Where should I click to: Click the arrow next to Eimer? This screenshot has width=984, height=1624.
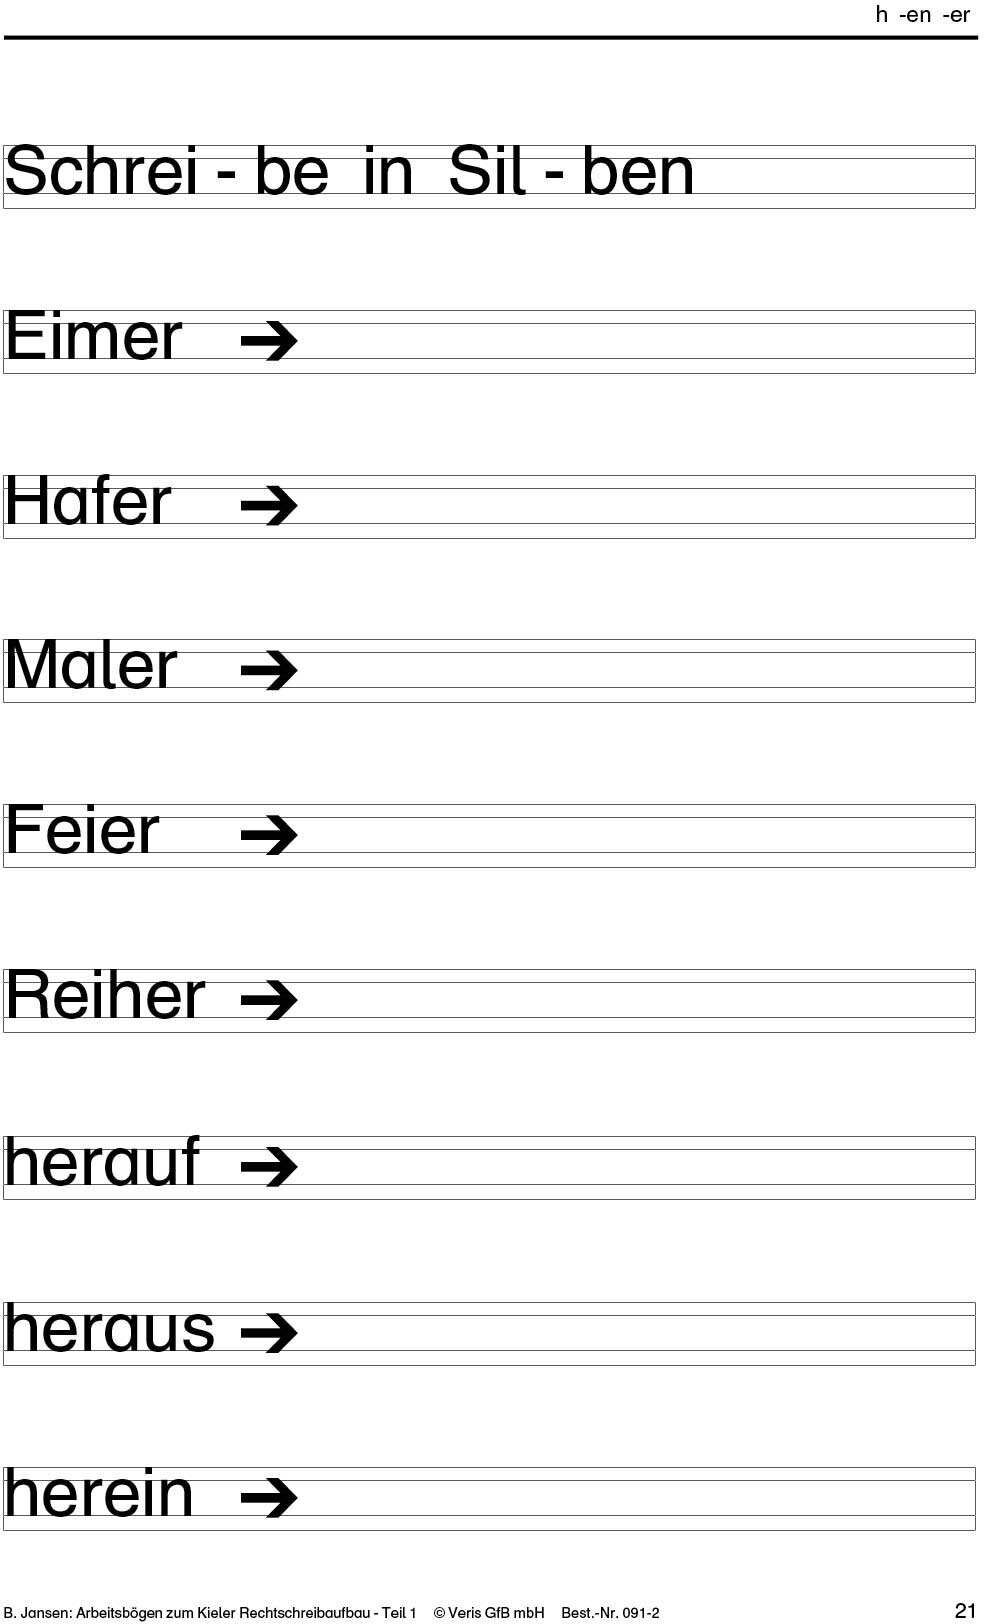(x=269, y=340)
